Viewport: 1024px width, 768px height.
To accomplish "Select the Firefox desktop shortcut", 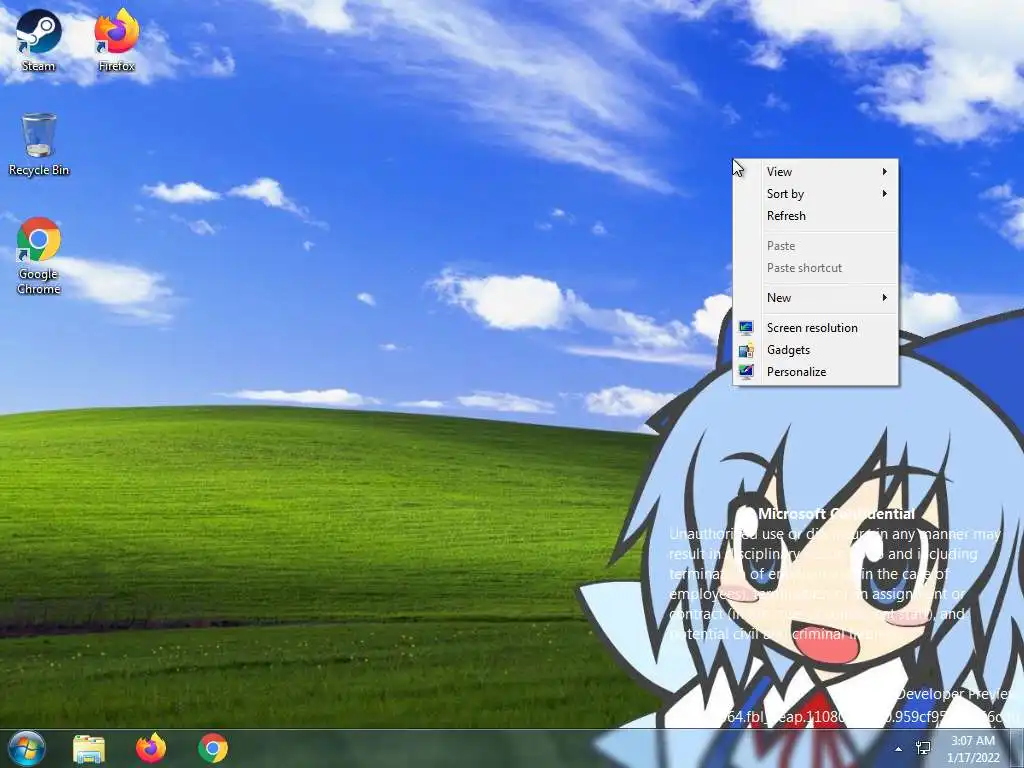I will coord(117,40).
